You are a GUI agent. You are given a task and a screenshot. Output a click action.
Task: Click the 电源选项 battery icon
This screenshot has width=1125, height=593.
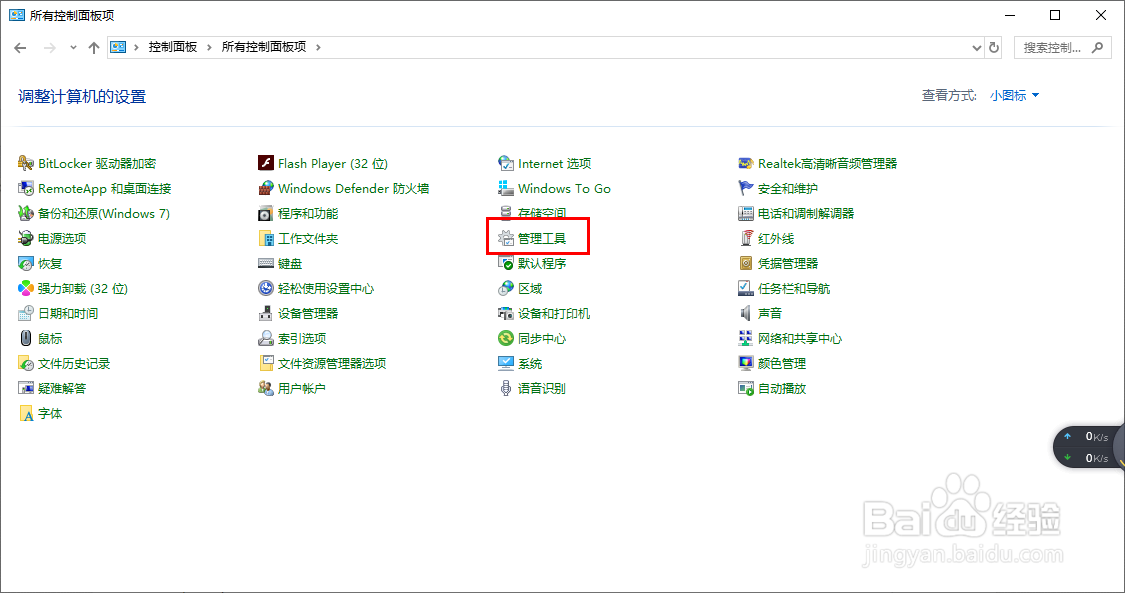click(x=26, y=239)
